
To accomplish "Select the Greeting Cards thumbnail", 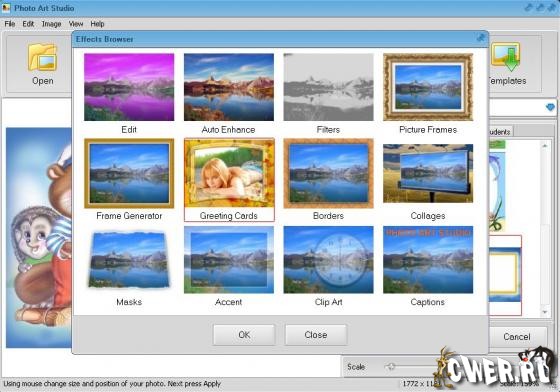I will 229,174.
